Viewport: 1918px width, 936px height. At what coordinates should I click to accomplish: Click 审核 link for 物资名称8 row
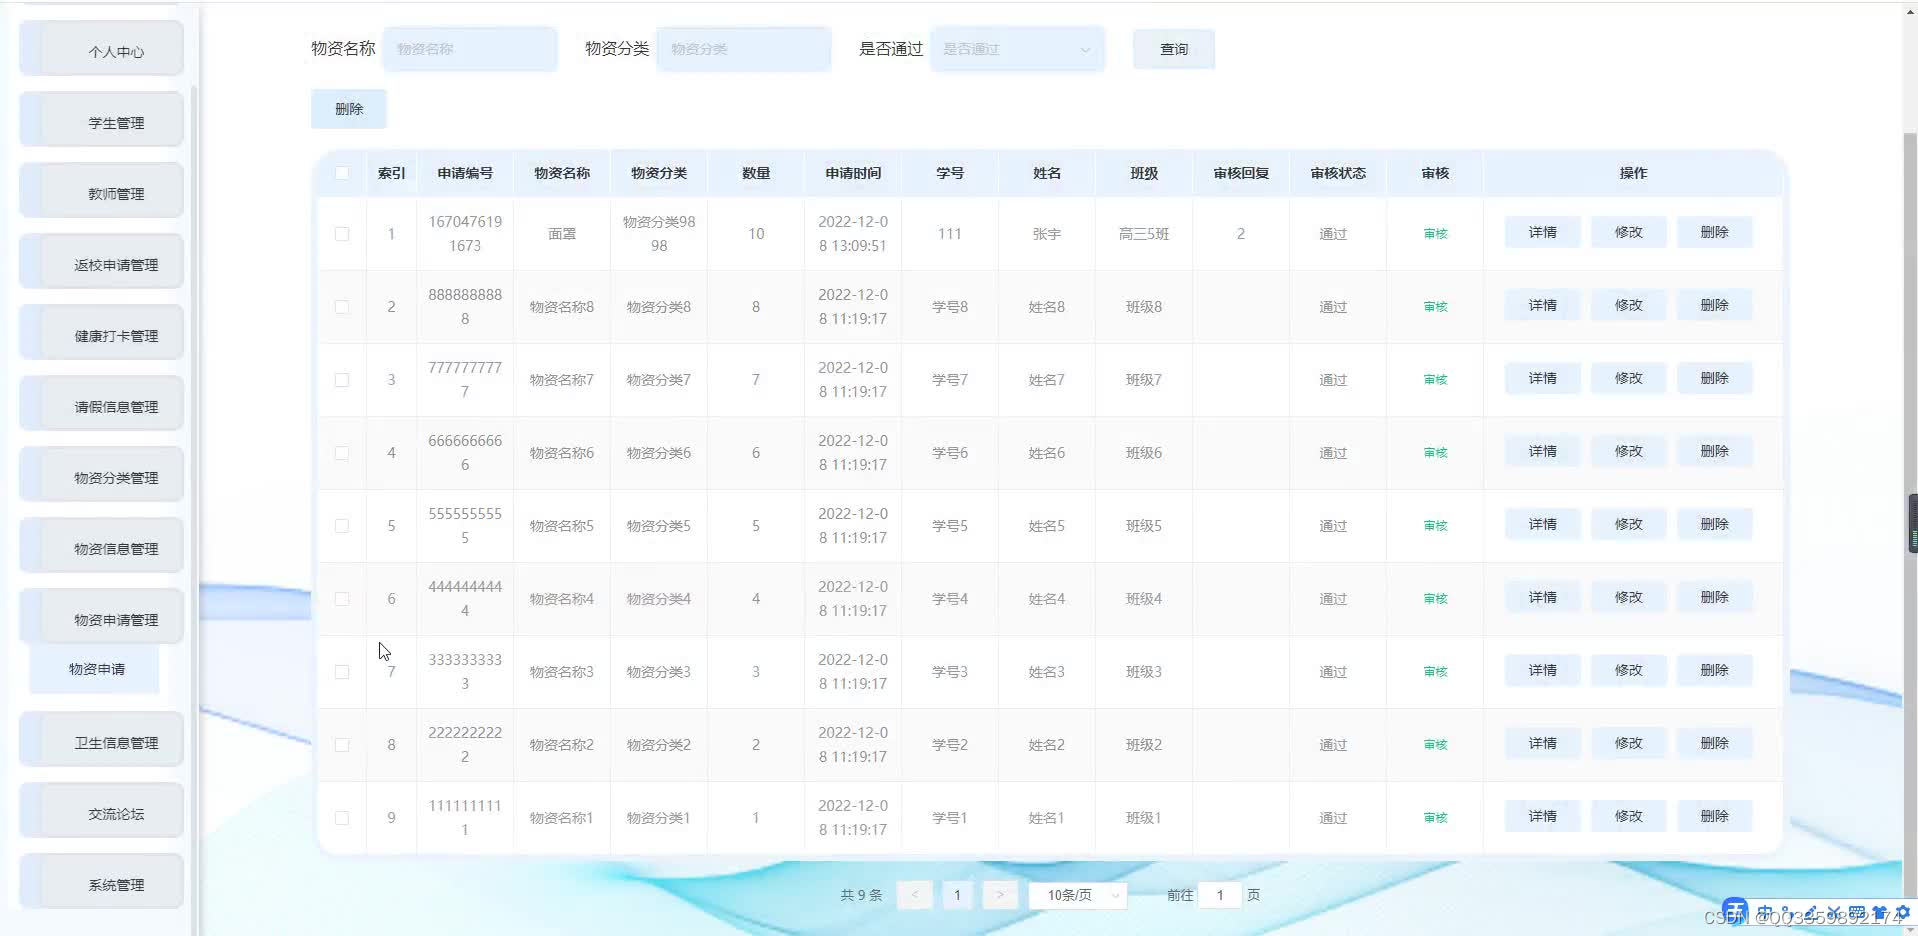coord(1435,307)
